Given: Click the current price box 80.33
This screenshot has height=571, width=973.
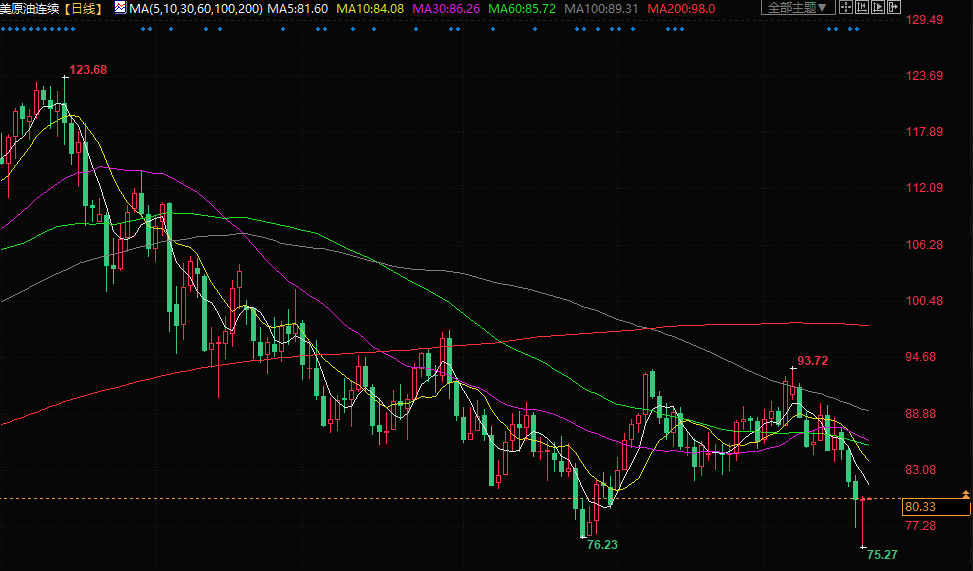Looking at the screenshot, I should [x=936, y=506].
